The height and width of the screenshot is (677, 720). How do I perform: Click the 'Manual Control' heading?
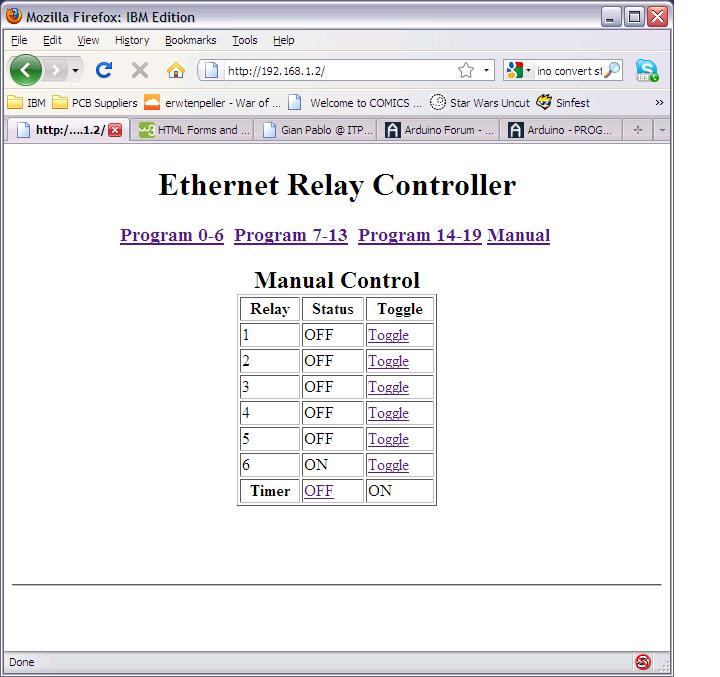[337, 280]
